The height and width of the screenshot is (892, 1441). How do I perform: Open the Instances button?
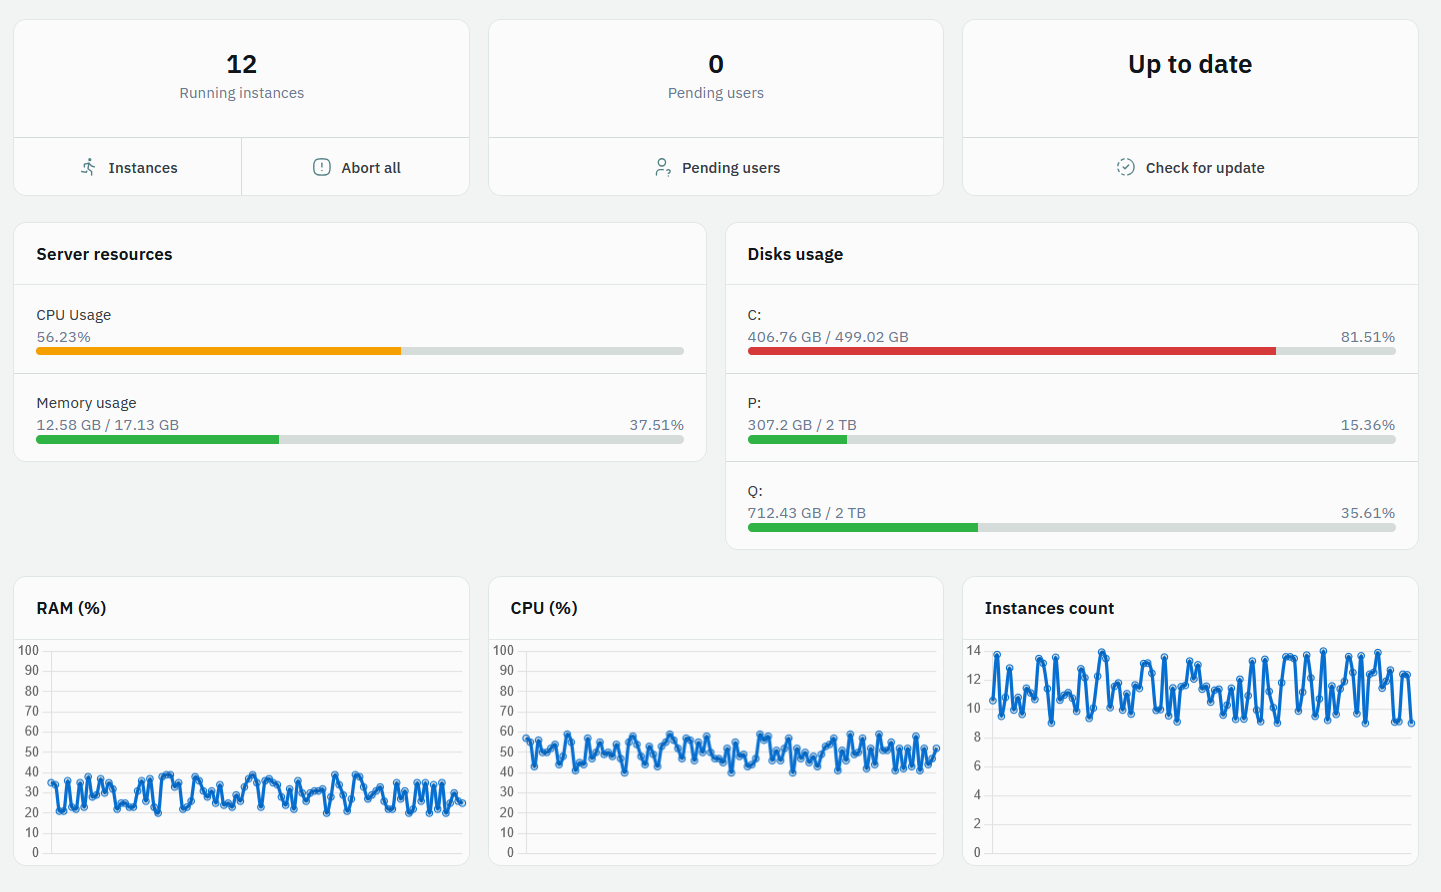pyautogui.click(x=128, y=167)
